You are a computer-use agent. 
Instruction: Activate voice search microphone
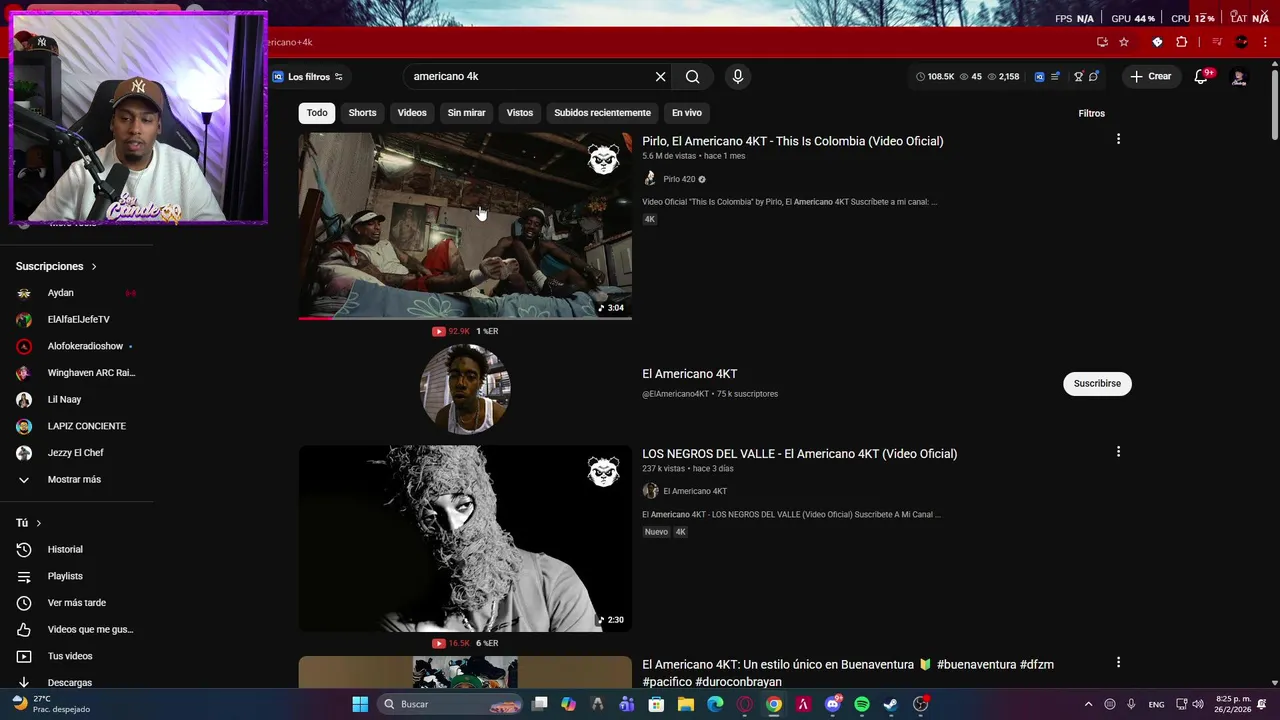pyautogui.click(x=738, y=77)
